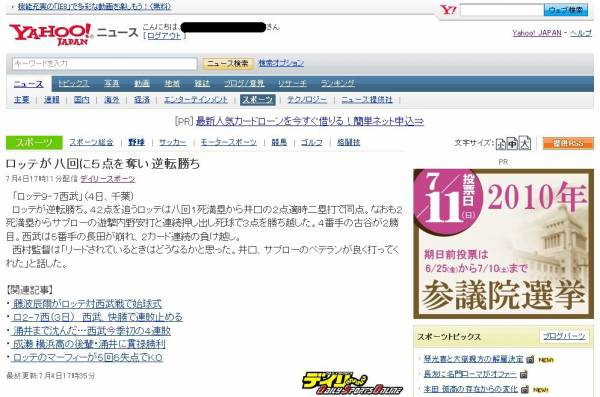
Task: Open 格闘技 subcategory
Action: [x=349, y=142]
